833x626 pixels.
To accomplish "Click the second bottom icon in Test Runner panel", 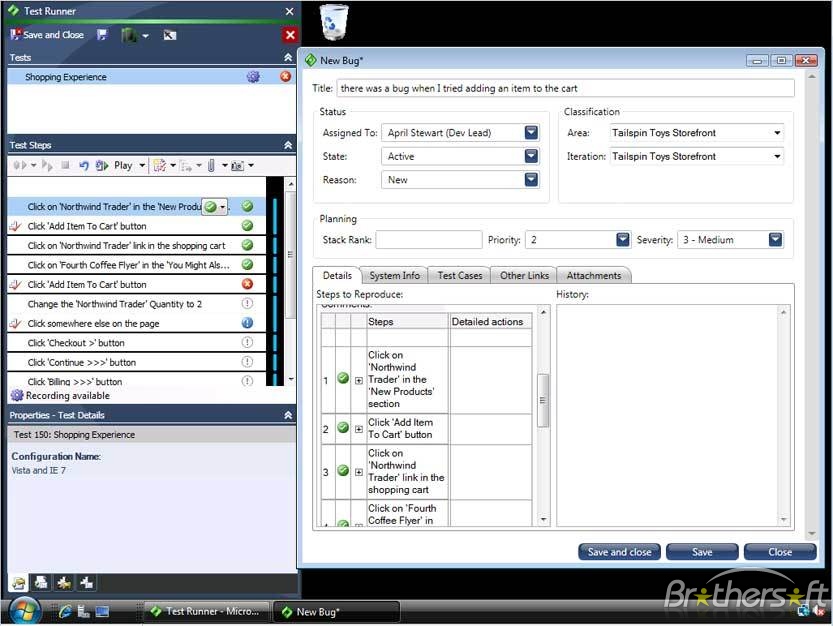I will click(x=41, y=583).
